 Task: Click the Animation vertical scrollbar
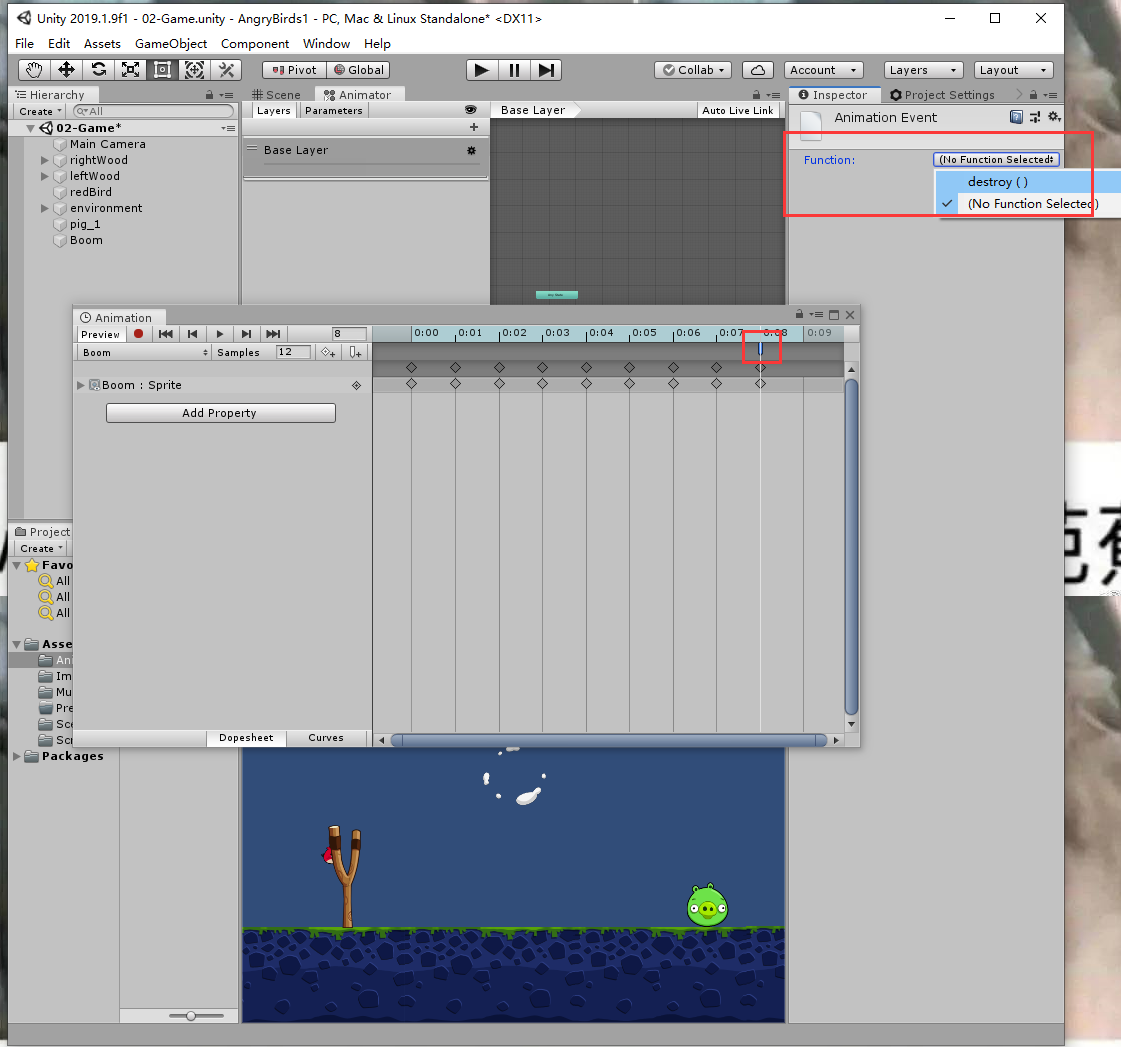click(851, 546)
